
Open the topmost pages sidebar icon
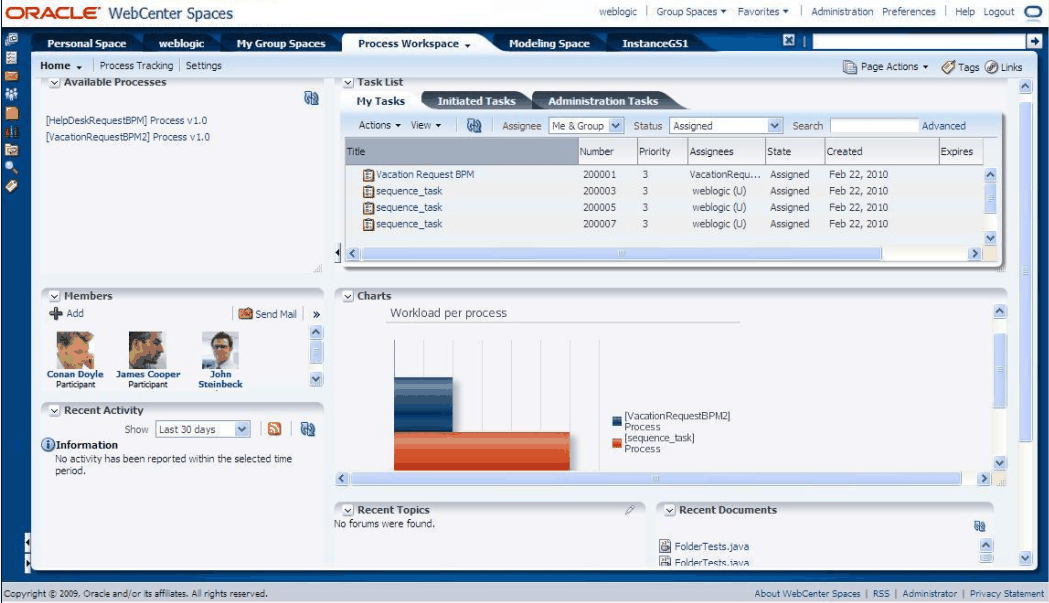(x=11, y=39)
